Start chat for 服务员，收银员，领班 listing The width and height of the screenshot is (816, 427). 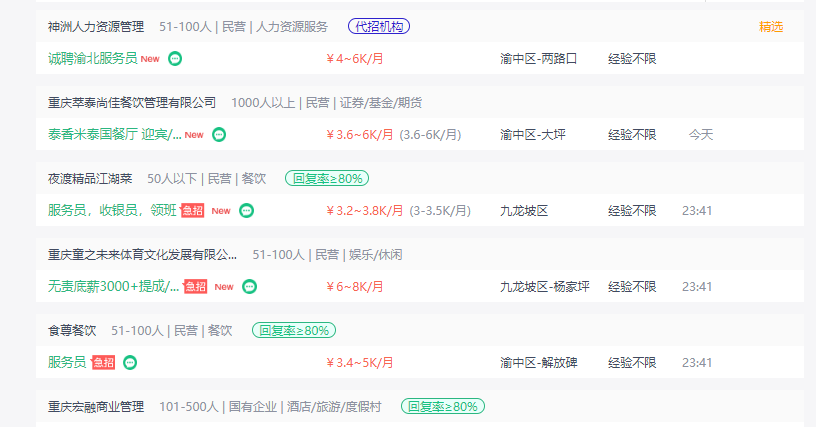[246, 211]
